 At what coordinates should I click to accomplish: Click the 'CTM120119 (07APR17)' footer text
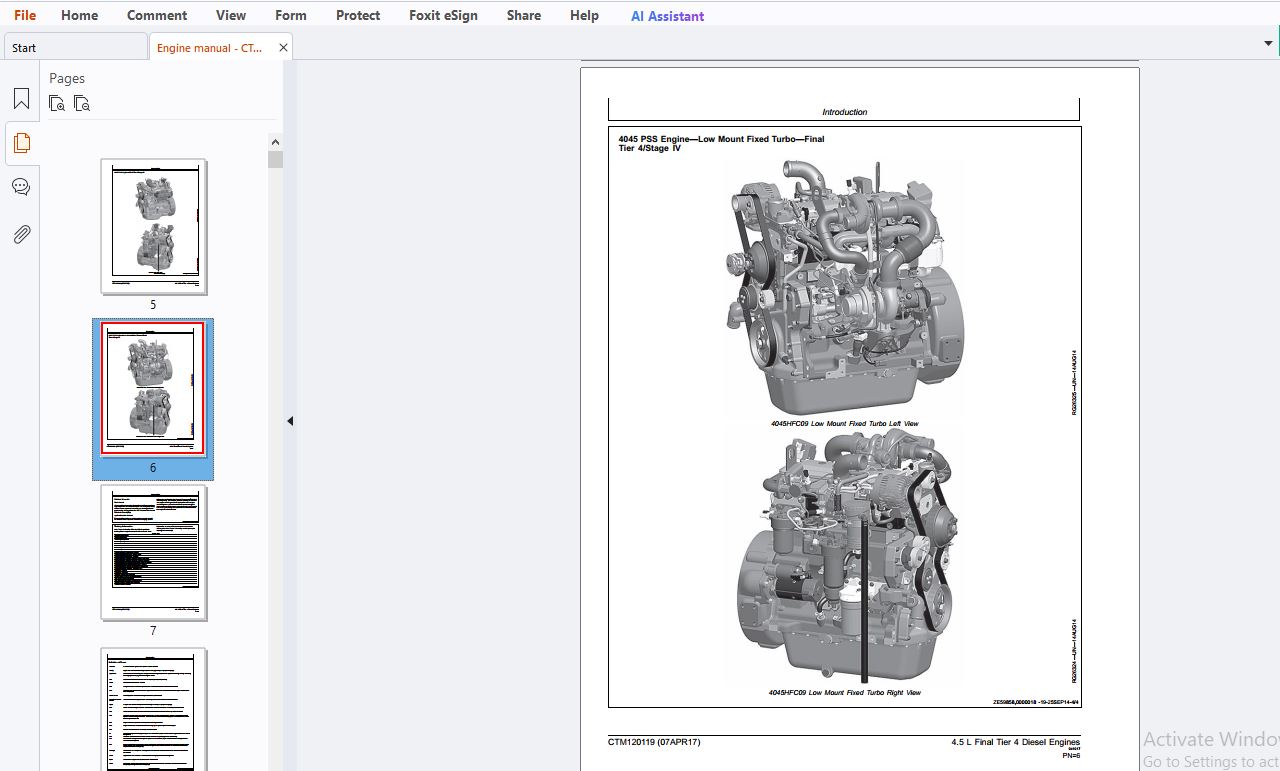[654, 742]
